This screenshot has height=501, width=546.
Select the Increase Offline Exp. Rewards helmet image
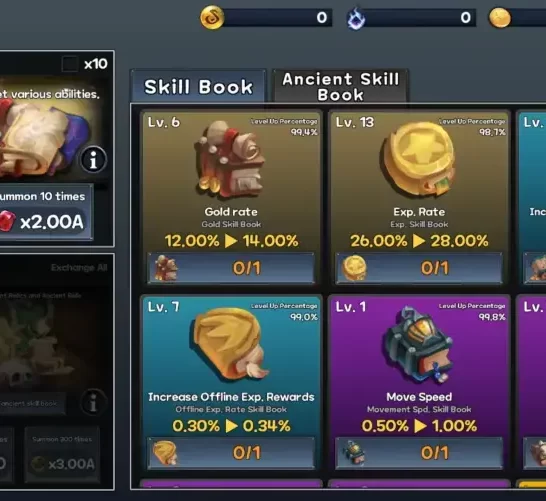230,344
